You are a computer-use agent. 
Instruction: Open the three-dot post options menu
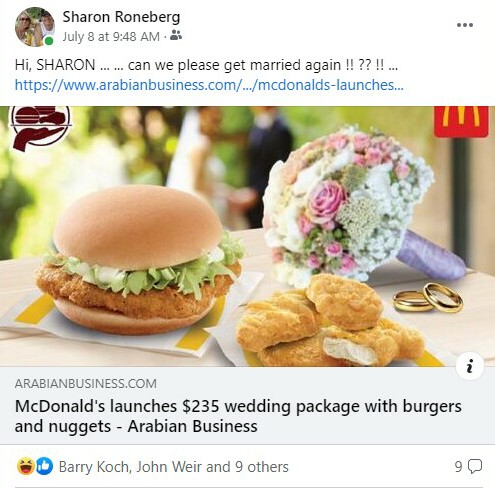pos(465,25)
